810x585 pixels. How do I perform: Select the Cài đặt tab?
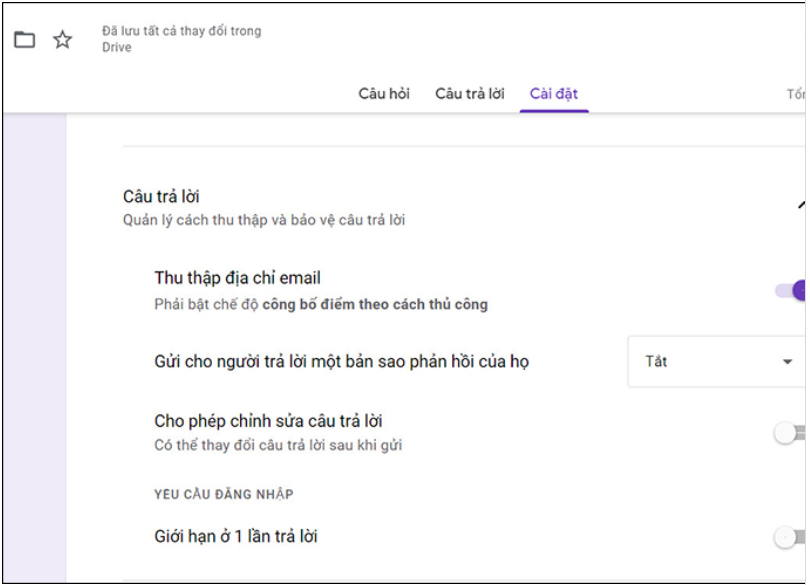(x=554, y=94)
